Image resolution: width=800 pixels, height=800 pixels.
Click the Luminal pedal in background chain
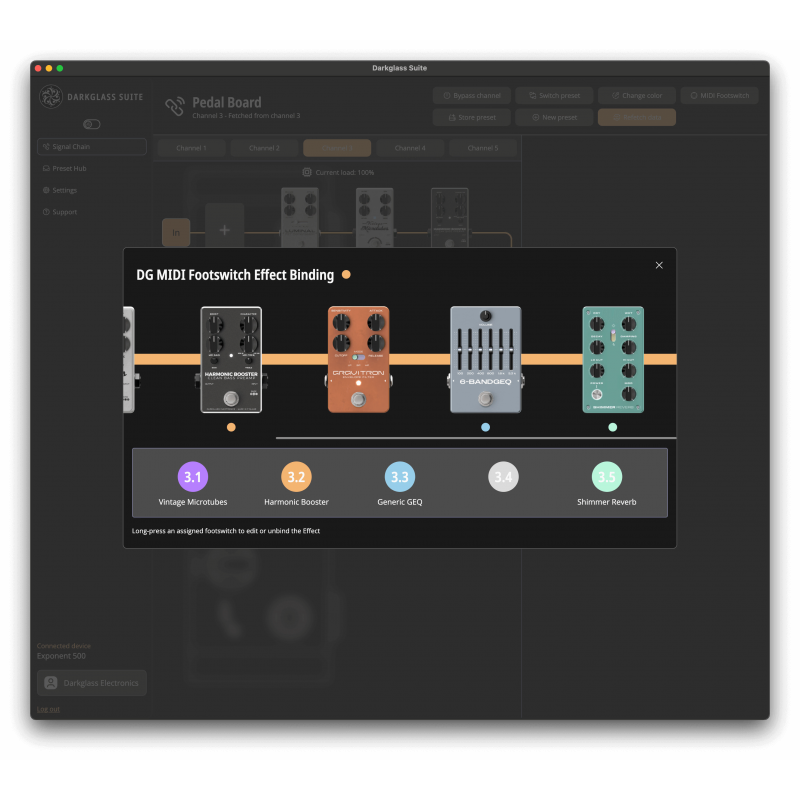point(300,217)
